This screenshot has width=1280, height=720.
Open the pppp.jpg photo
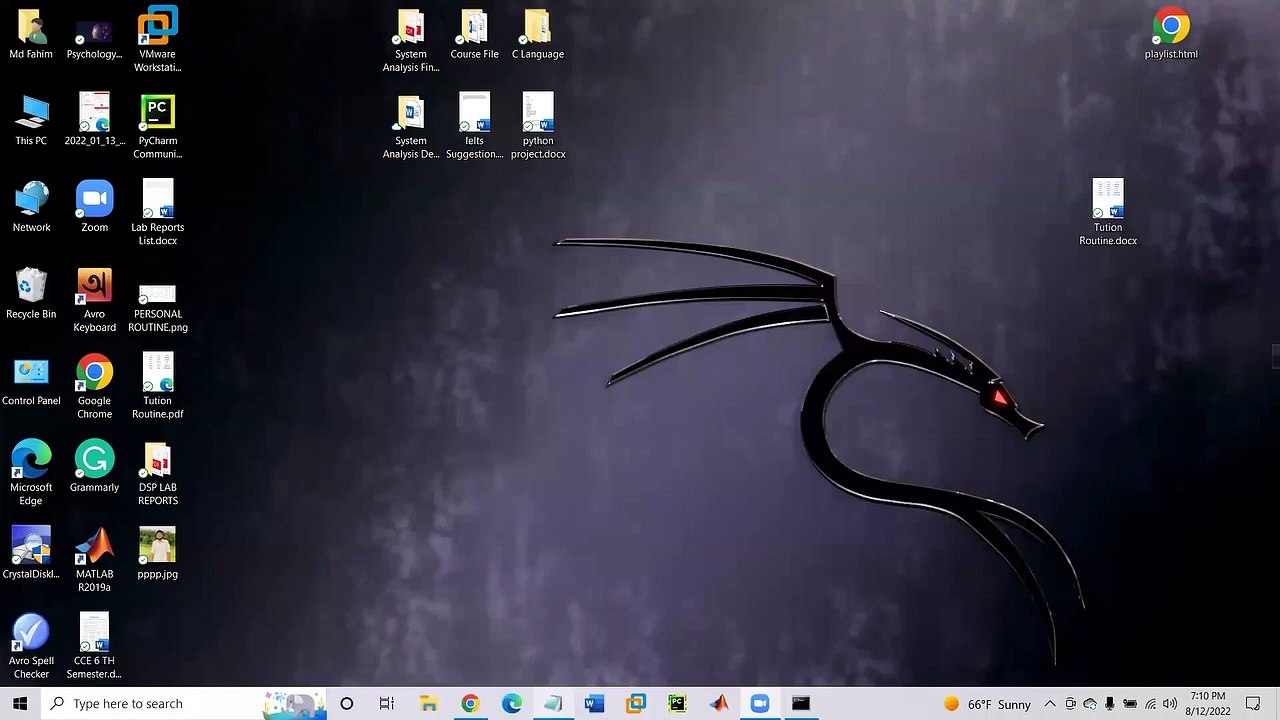(x=158, y=554)
